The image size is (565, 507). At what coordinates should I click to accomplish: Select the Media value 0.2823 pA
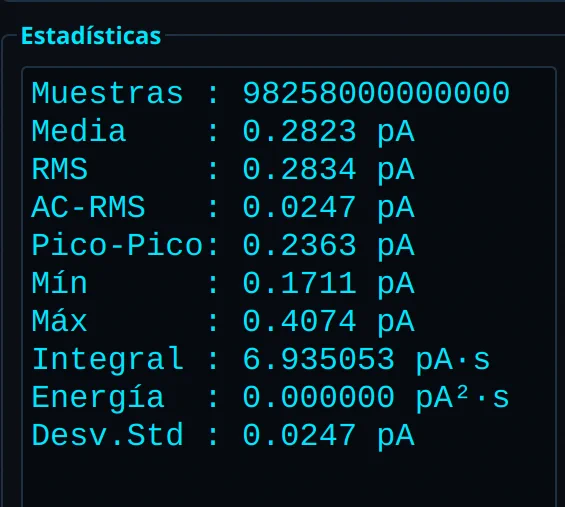click(328, 132)
